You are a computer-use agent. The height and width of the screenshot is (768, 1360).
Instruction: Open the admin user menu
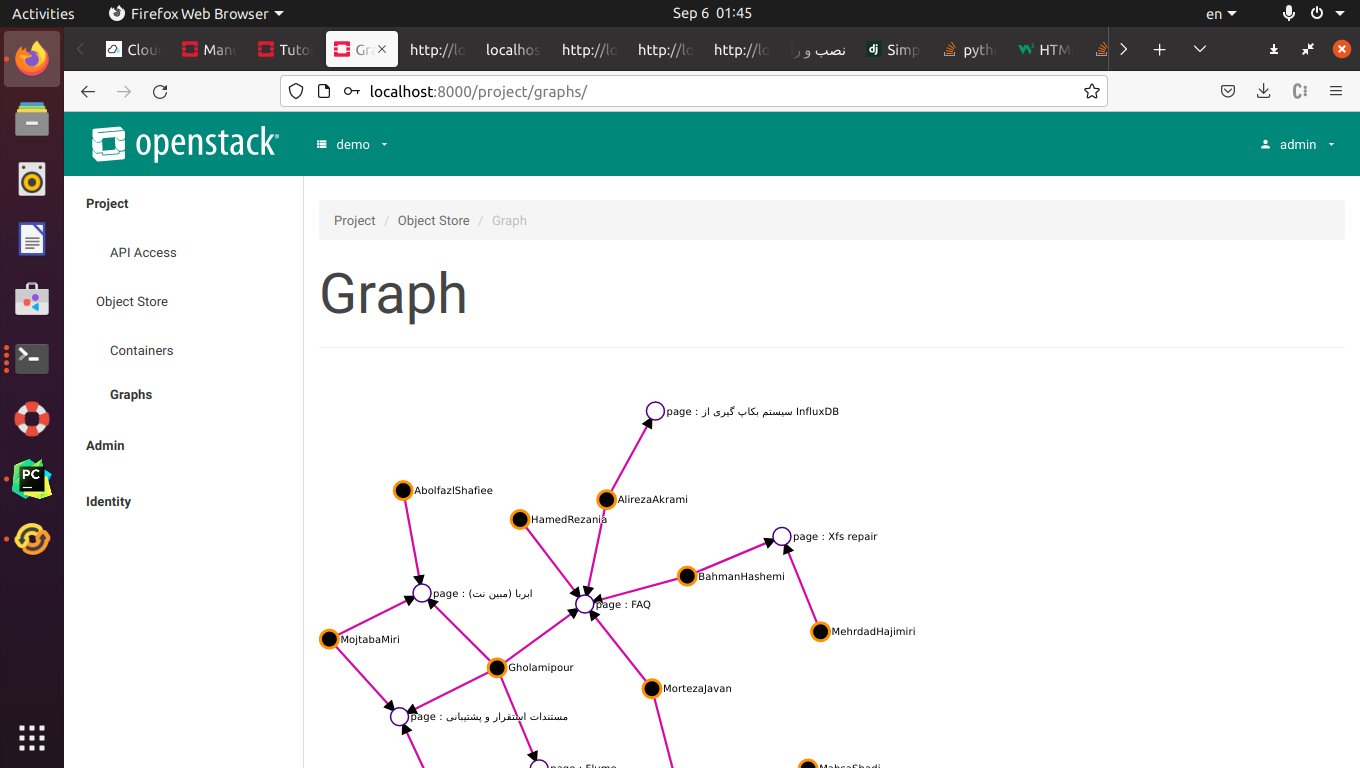tap(1298, 144)
